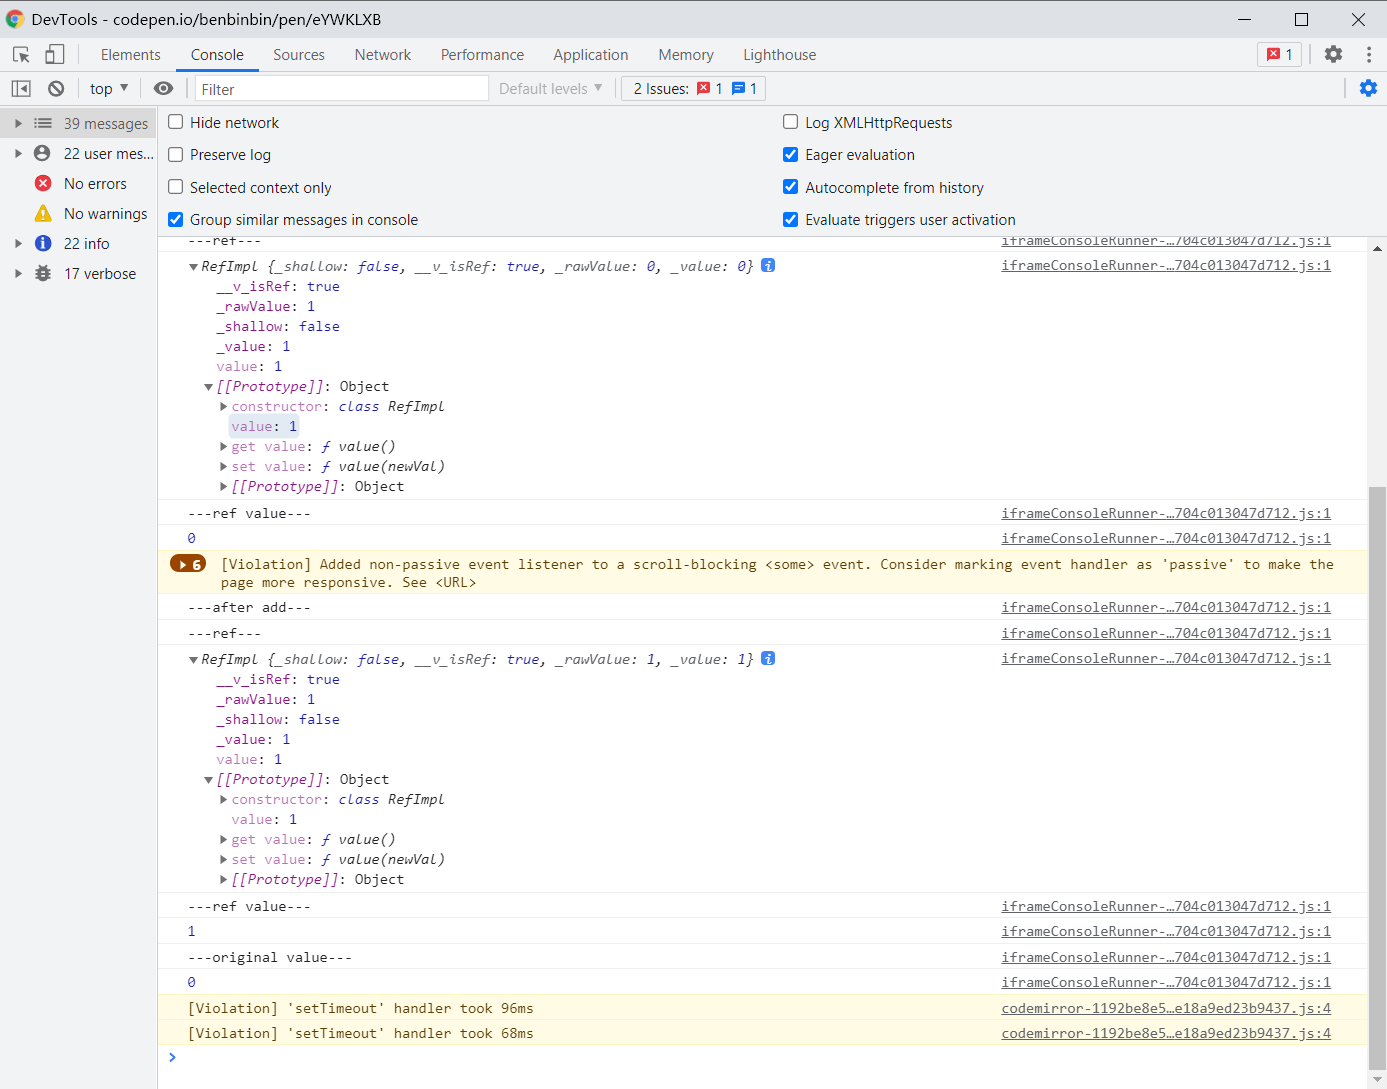Expand the first constructor: class RefImpl
The image size is (1387, 1089).
point(223,407)
